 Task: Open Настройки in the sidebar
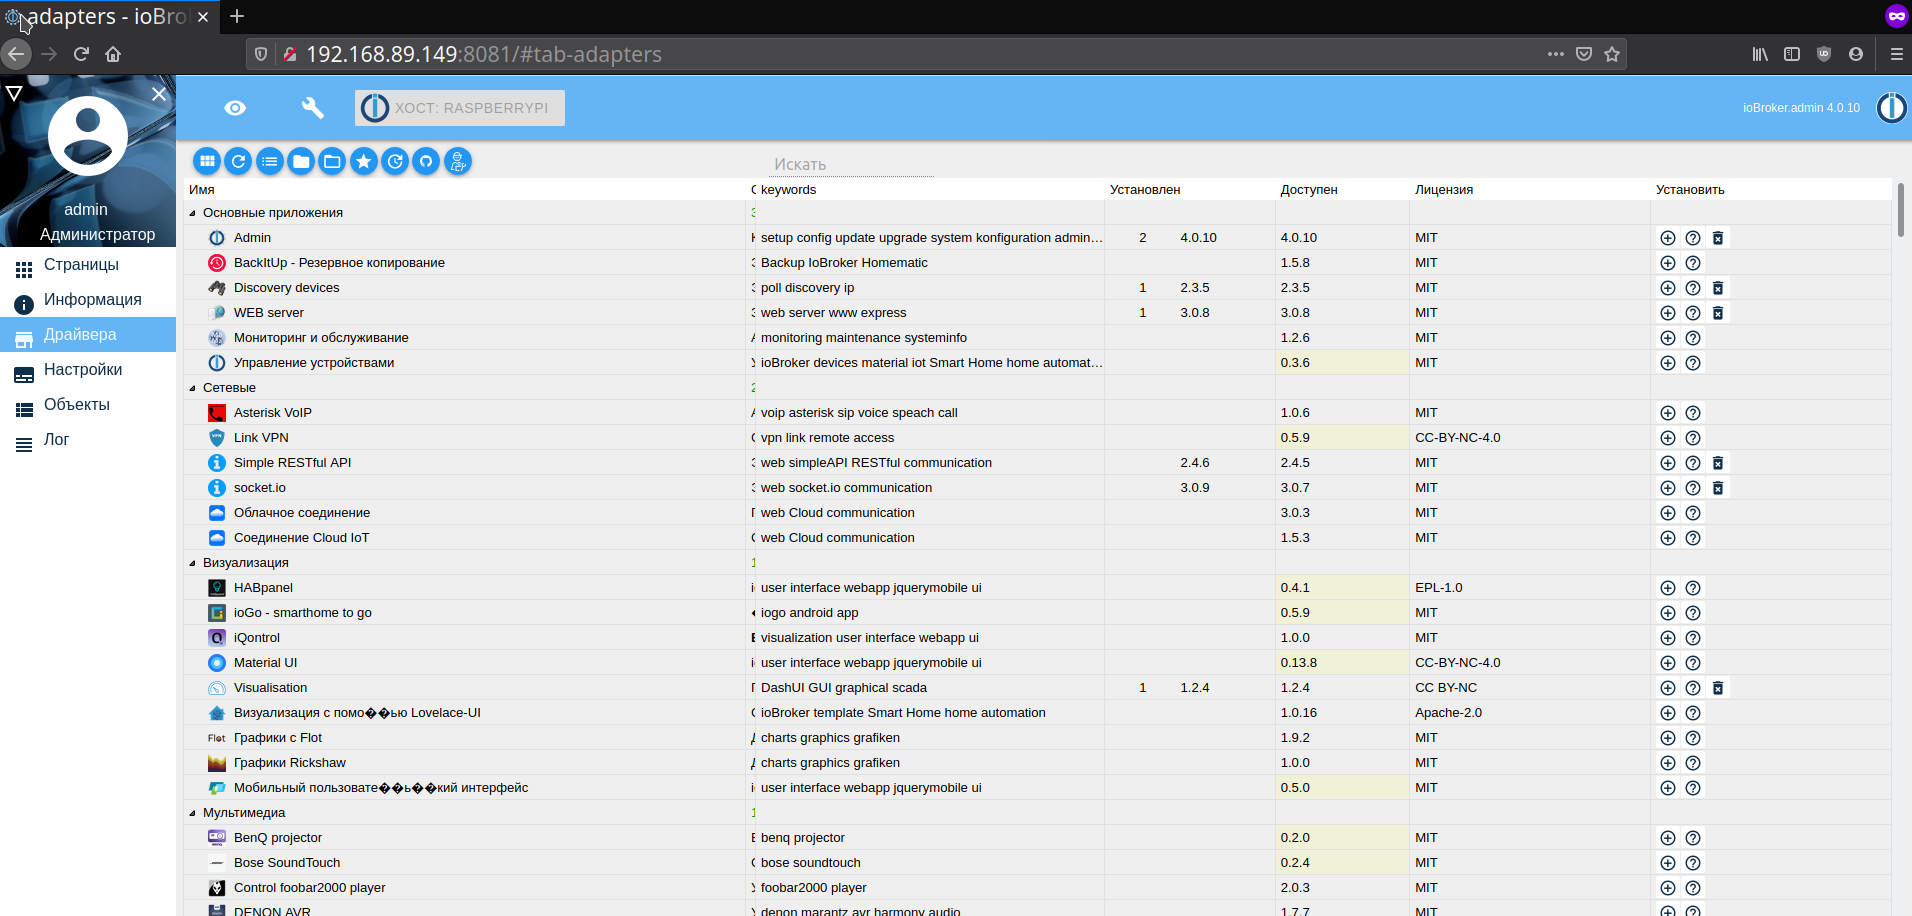pos(88,370)
